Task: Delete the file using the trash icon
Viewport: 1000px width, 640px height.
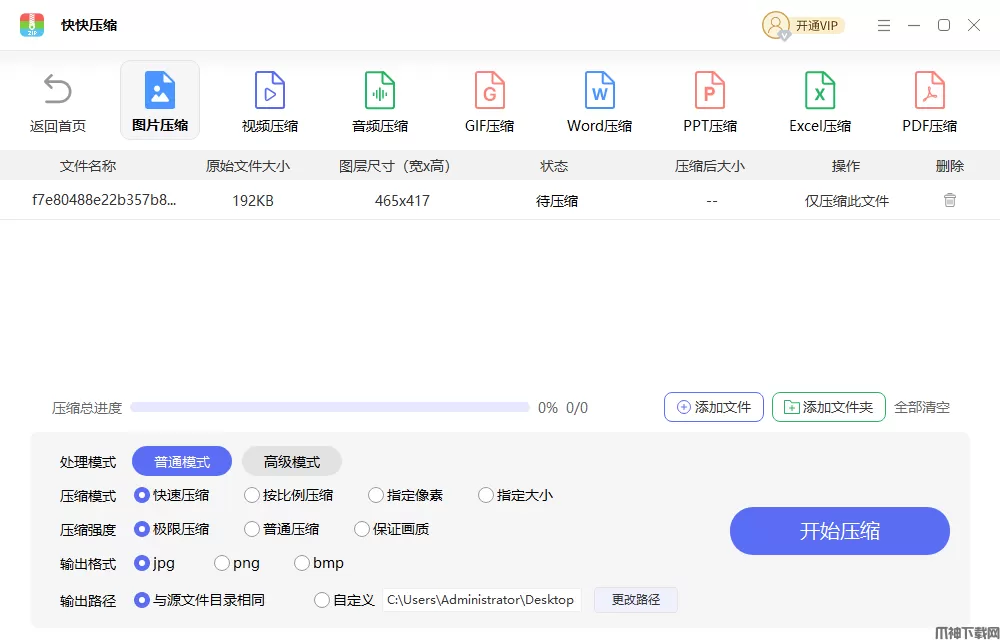Action: tap(949, 200)
